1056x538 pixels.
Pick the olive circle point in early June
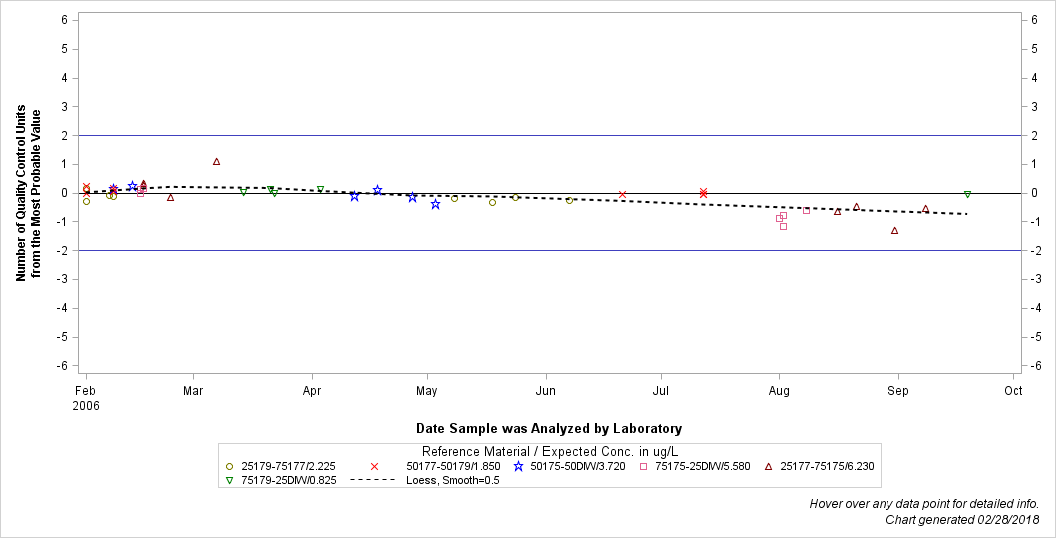569,201
